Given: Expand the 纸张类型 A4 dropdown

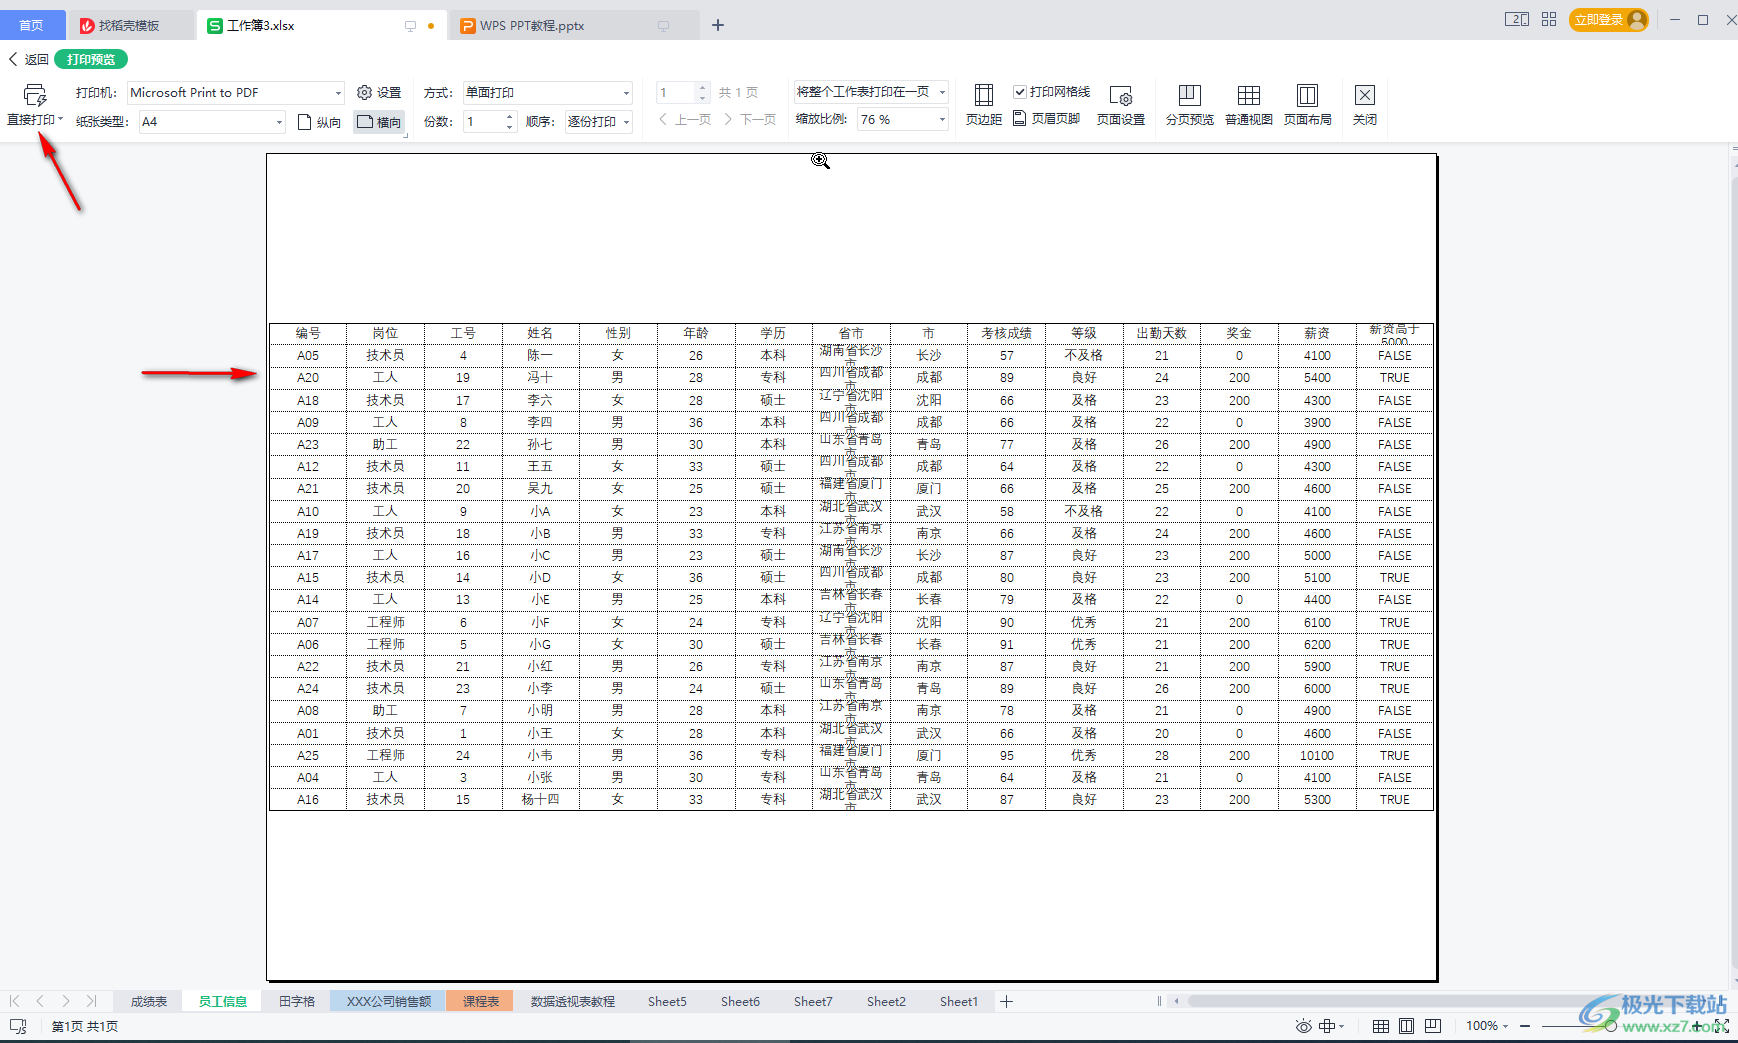Looking at the screenshot, I should point(279,122).
